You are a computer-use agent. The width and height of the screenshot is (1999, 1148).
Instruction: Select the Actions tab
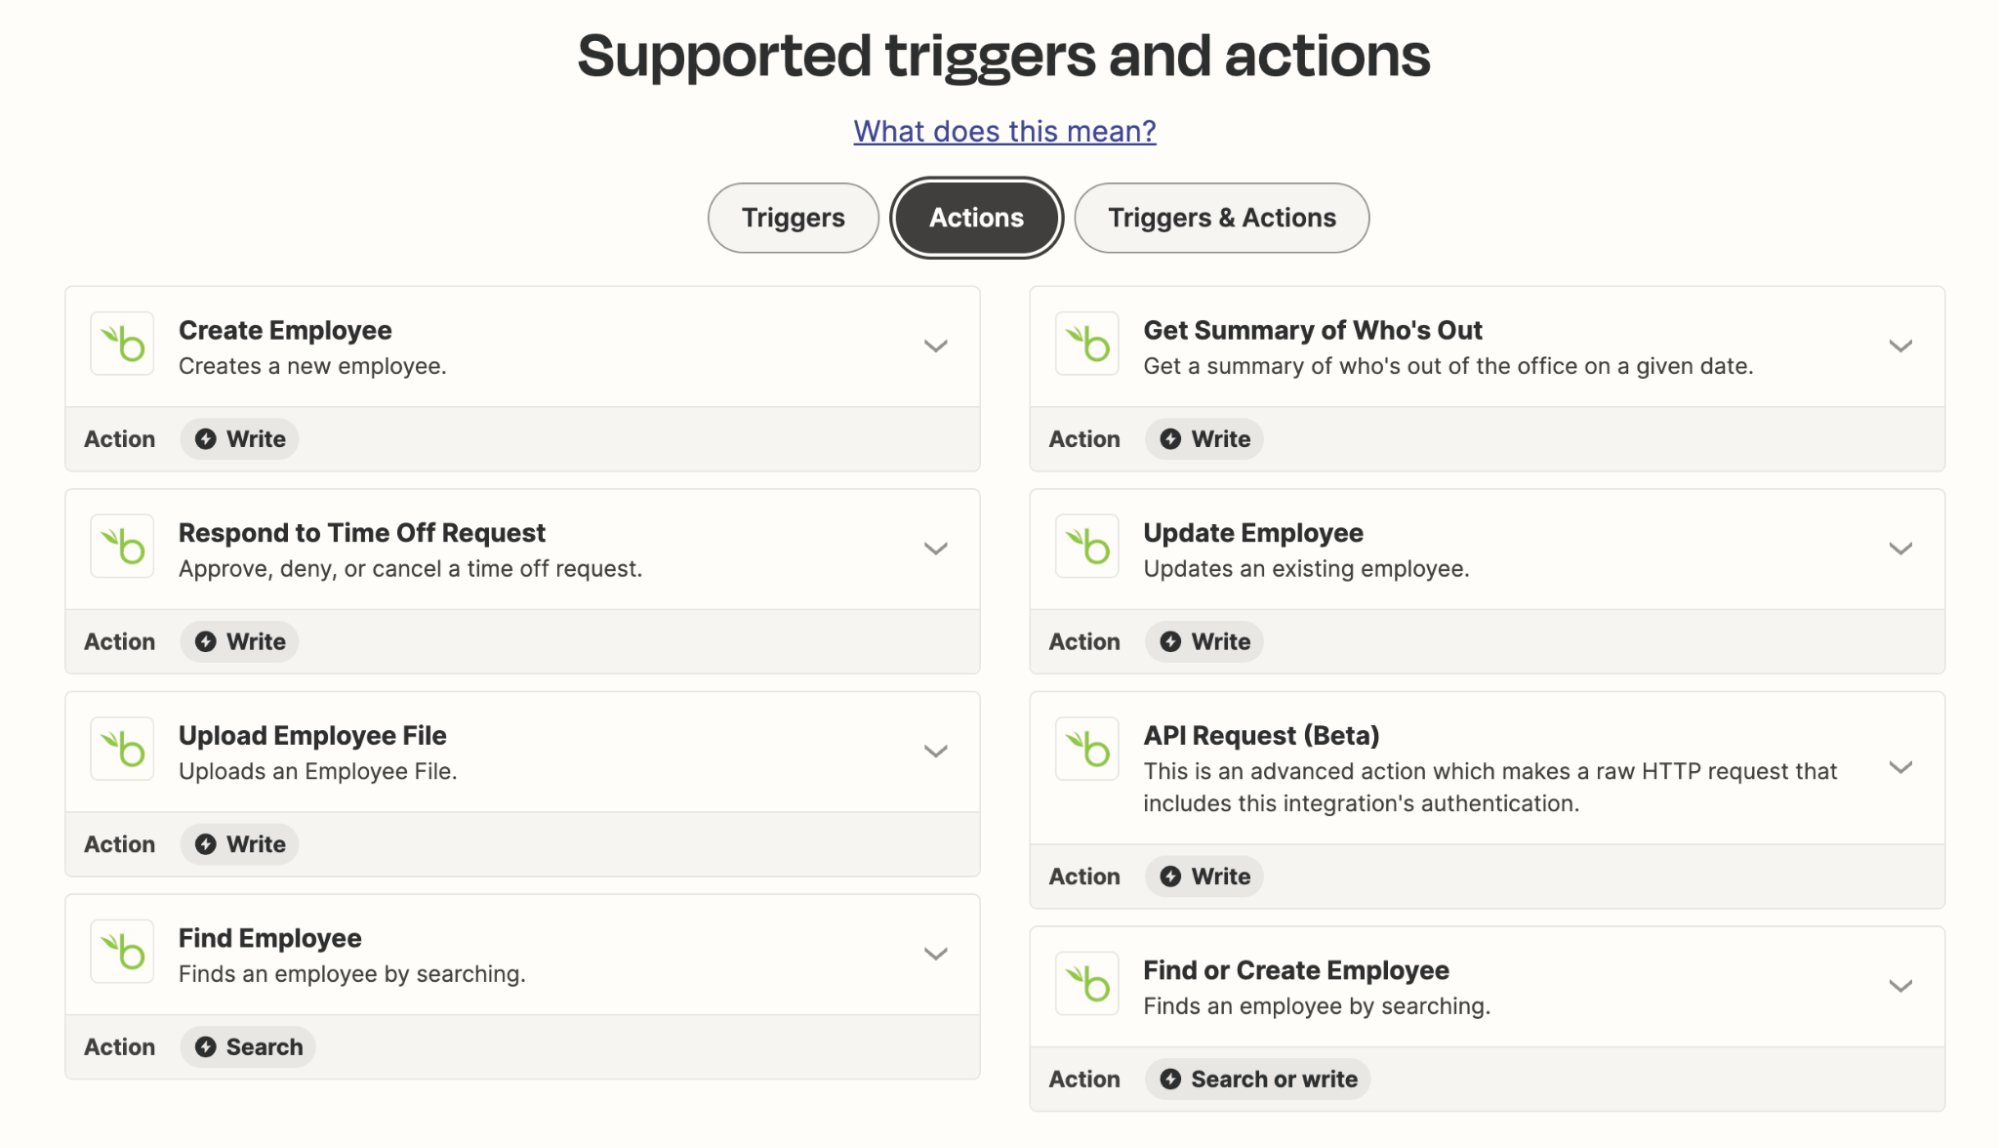pos(976,218)
